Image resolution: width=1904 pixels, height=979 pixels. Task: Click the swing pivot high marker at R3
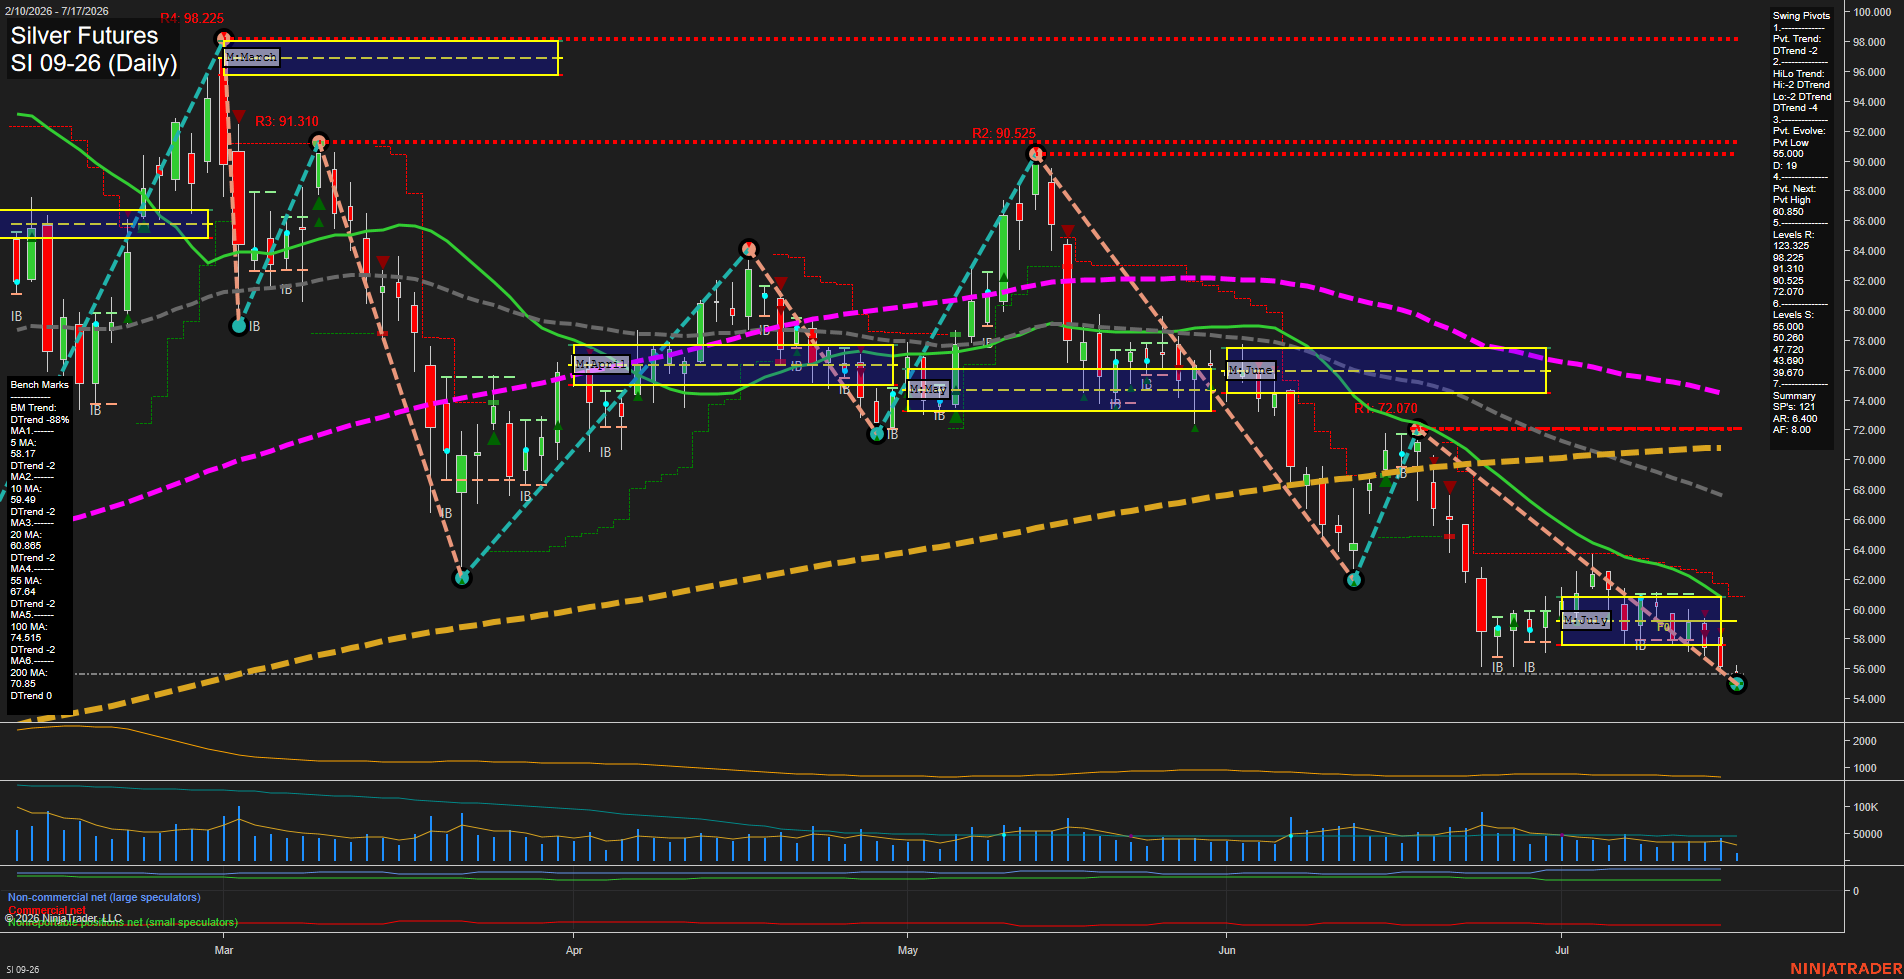[318, 142]
